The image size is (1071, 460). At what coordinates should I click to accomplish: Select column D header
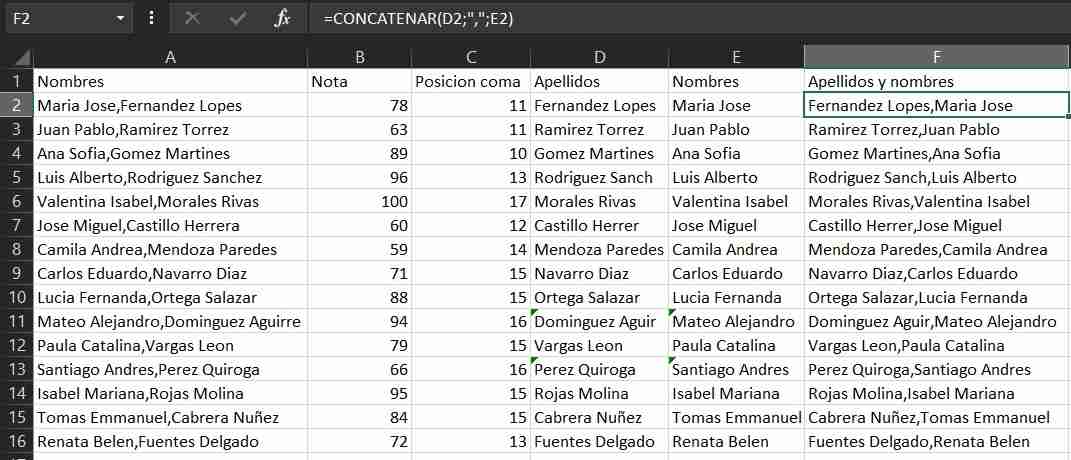click(599, 58)
